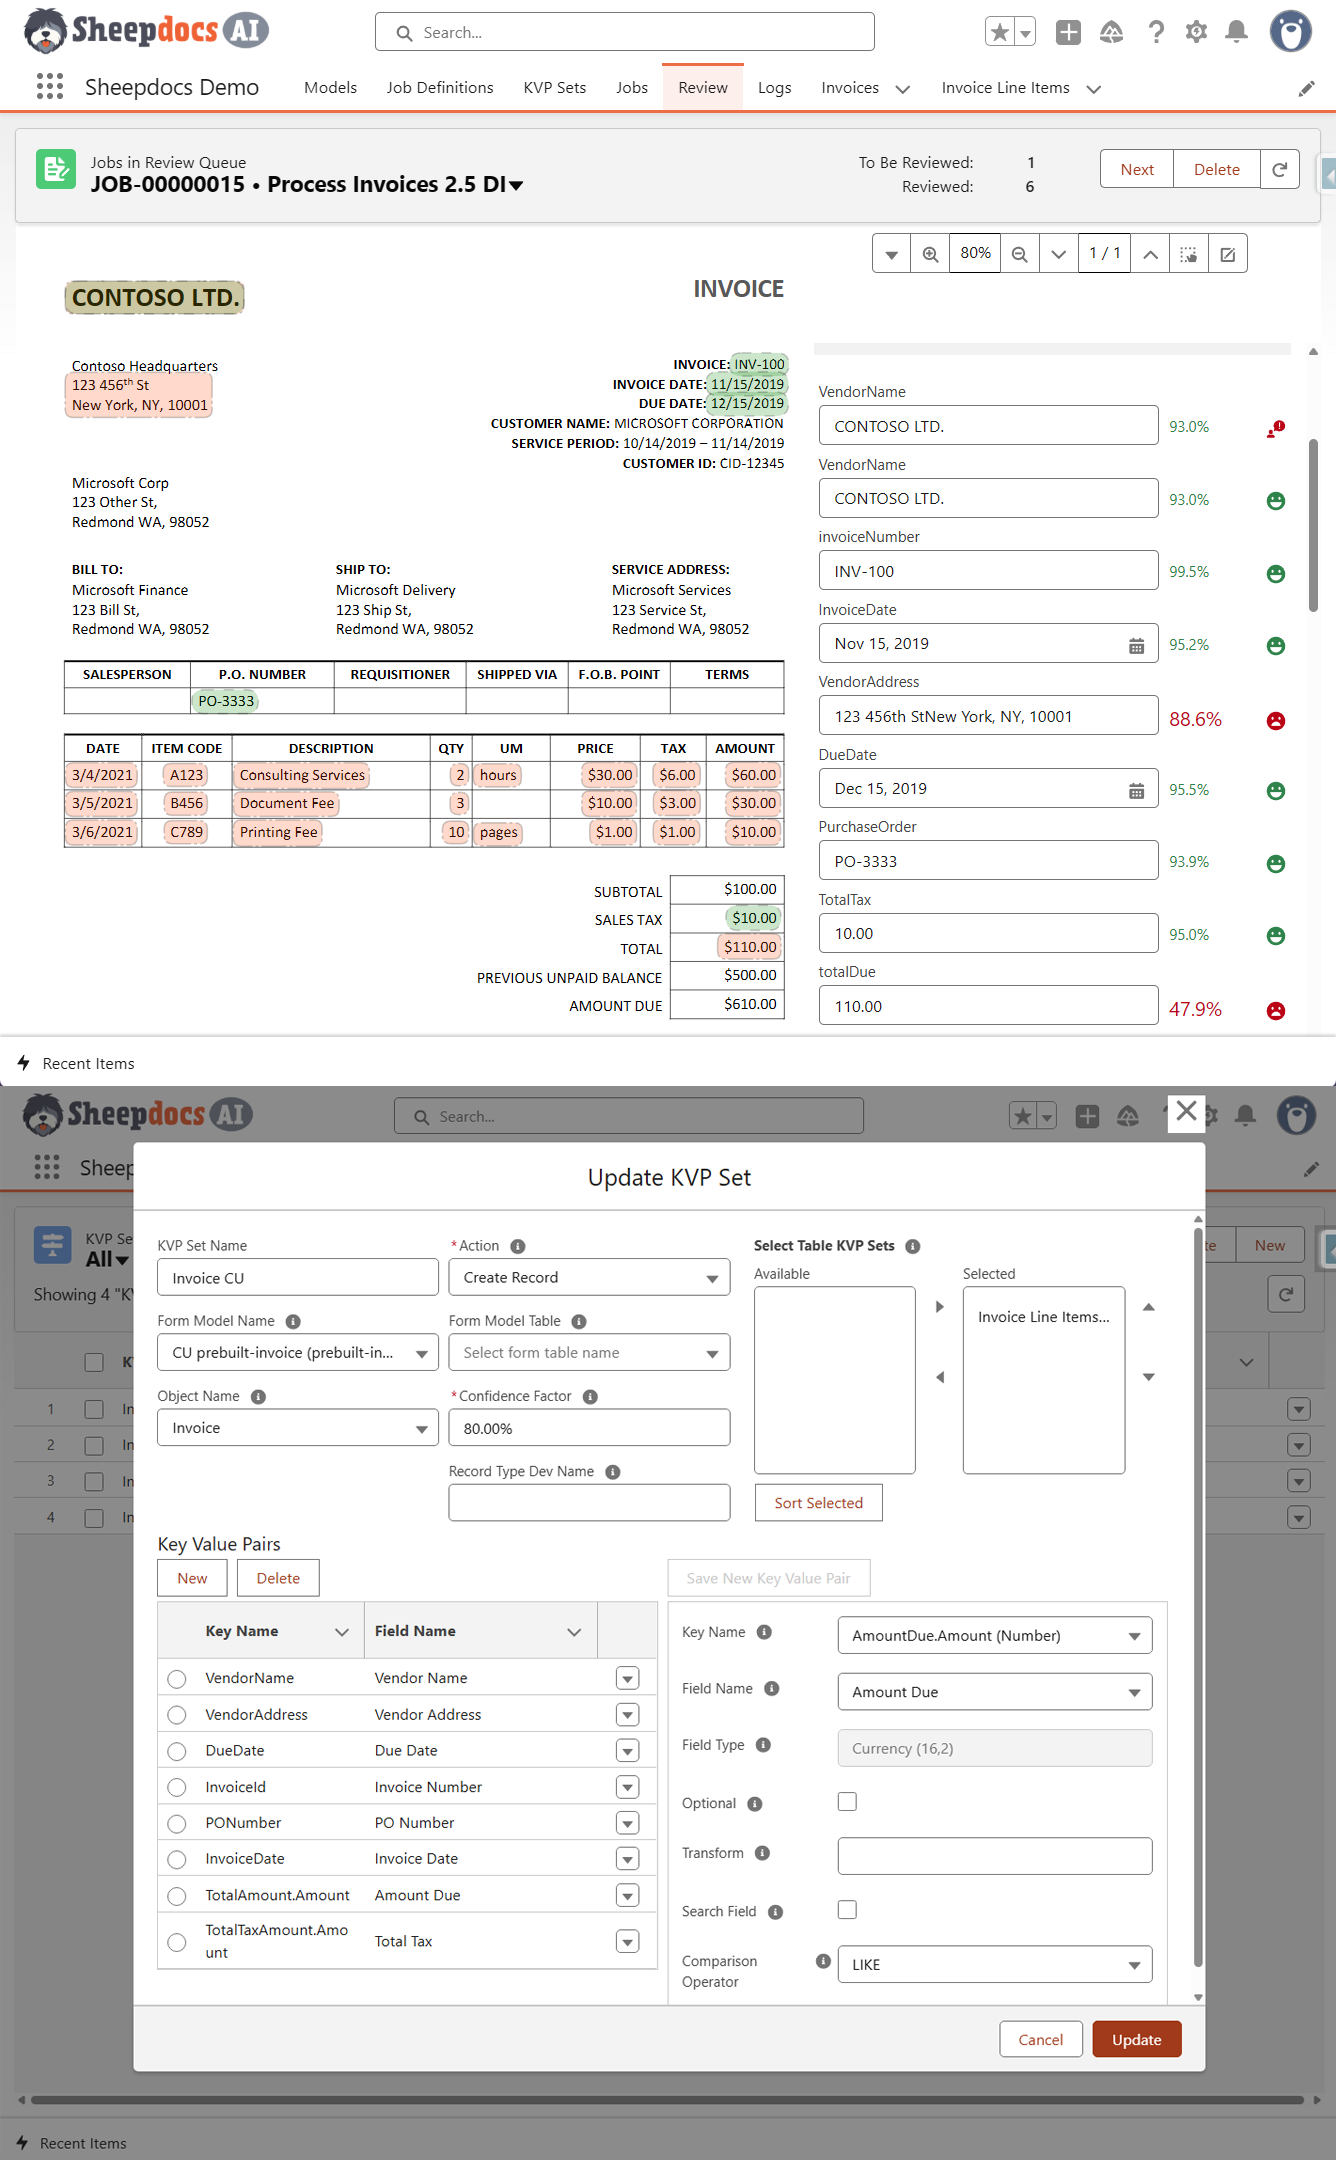Open the InvoiceDate calendar picker

pyautogui.click(x=1136, y=645)
